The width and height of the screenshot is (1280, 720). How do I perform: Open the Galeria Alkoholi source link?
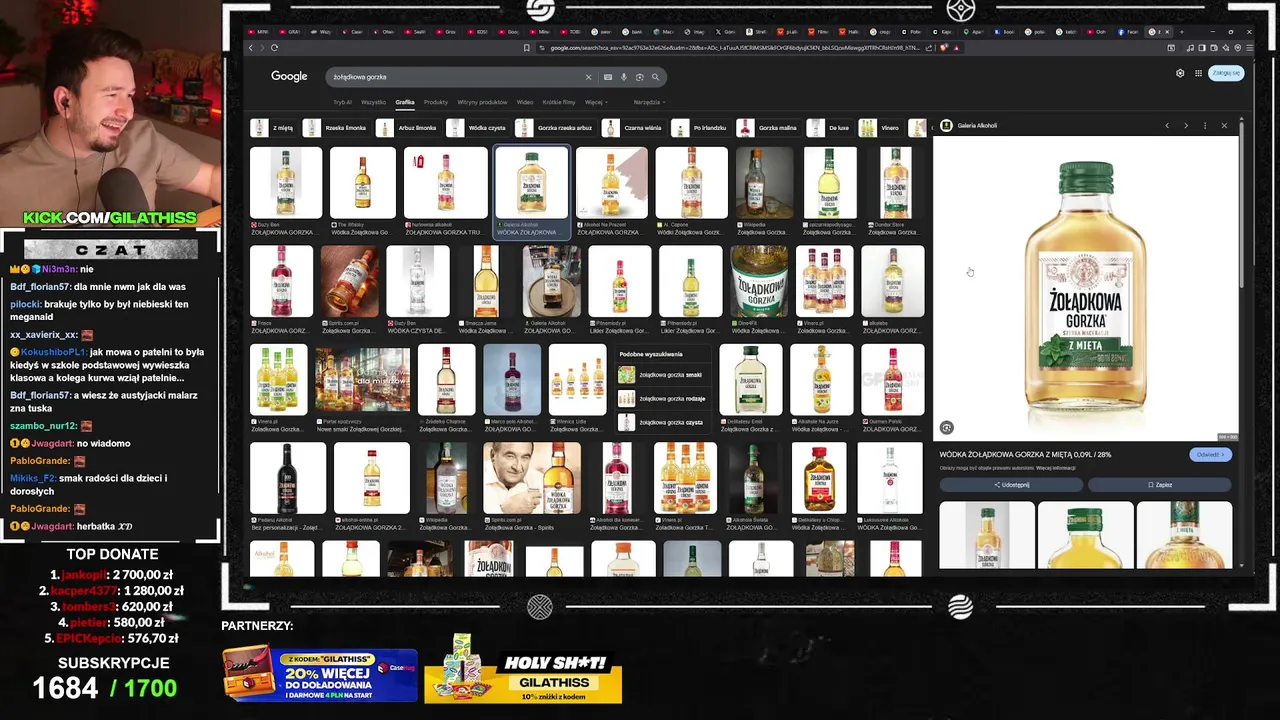(977, 126)
